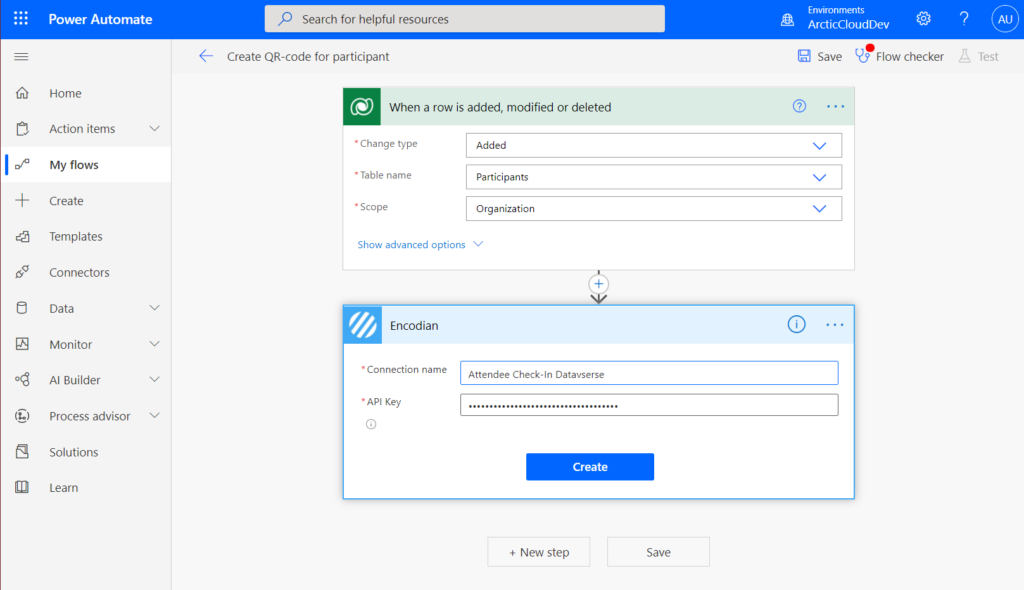The height and width of the screenshot is (590, 1024).
Task: Click the Action items clipboard icon
Action: click(22, 129)
